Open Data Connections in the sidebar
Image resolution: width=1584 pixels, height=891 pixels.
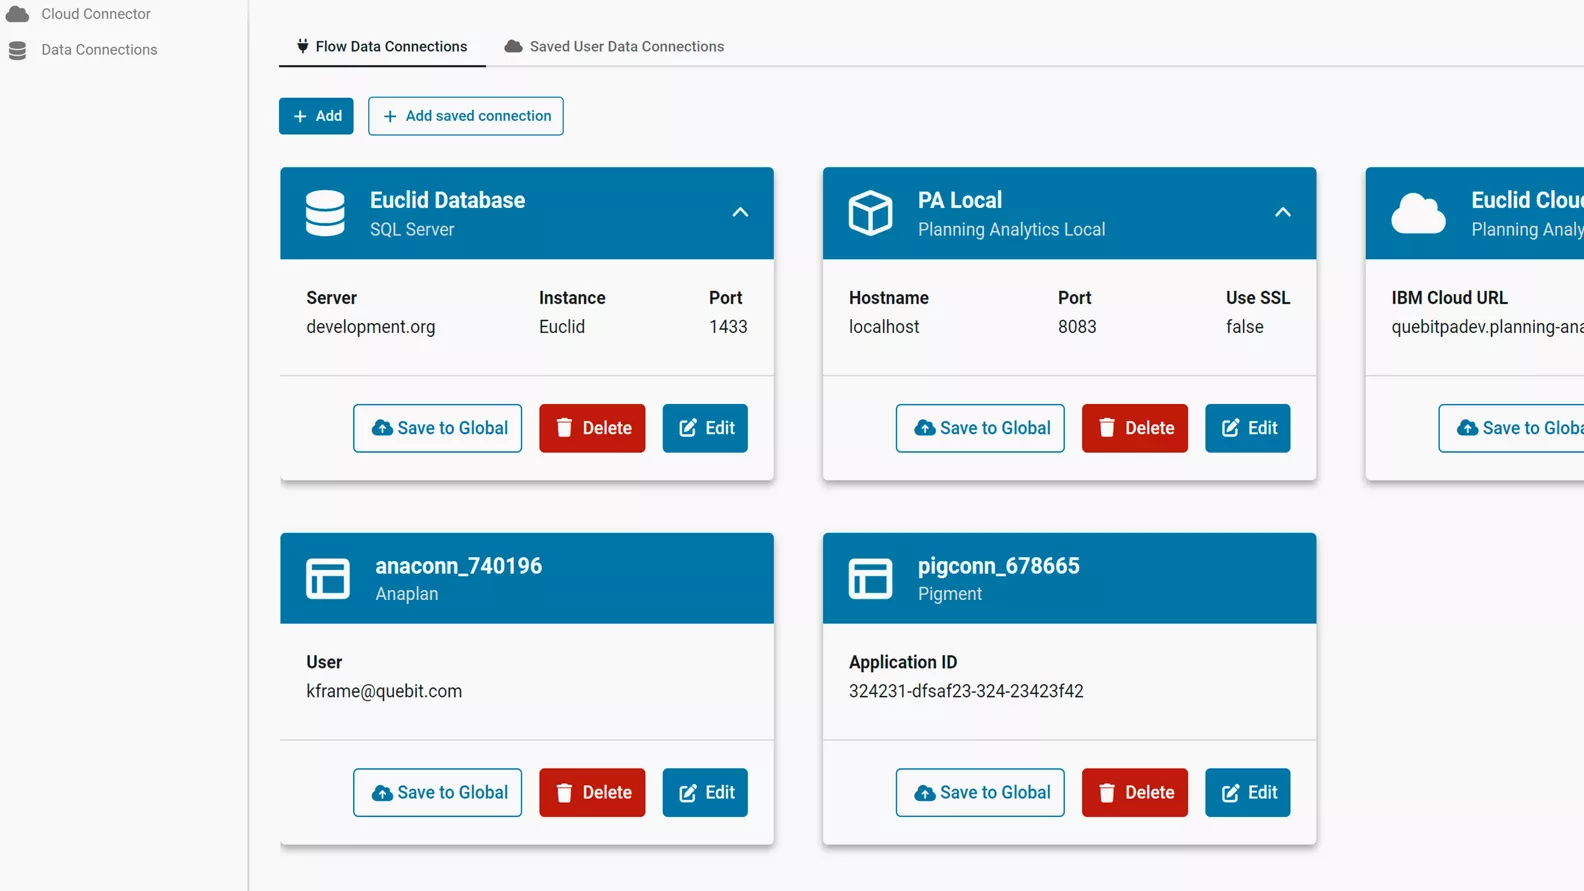pyautogui.click(x=99, y=50)
